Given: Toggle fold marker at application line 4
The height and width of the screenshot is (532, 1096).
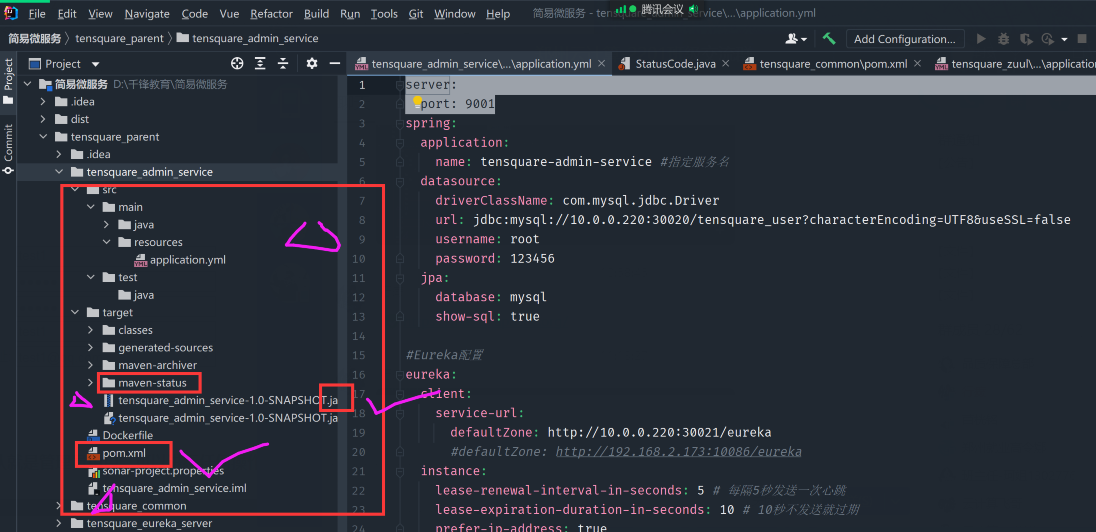Looking at the screenshot, I should [x=400, y=143].
